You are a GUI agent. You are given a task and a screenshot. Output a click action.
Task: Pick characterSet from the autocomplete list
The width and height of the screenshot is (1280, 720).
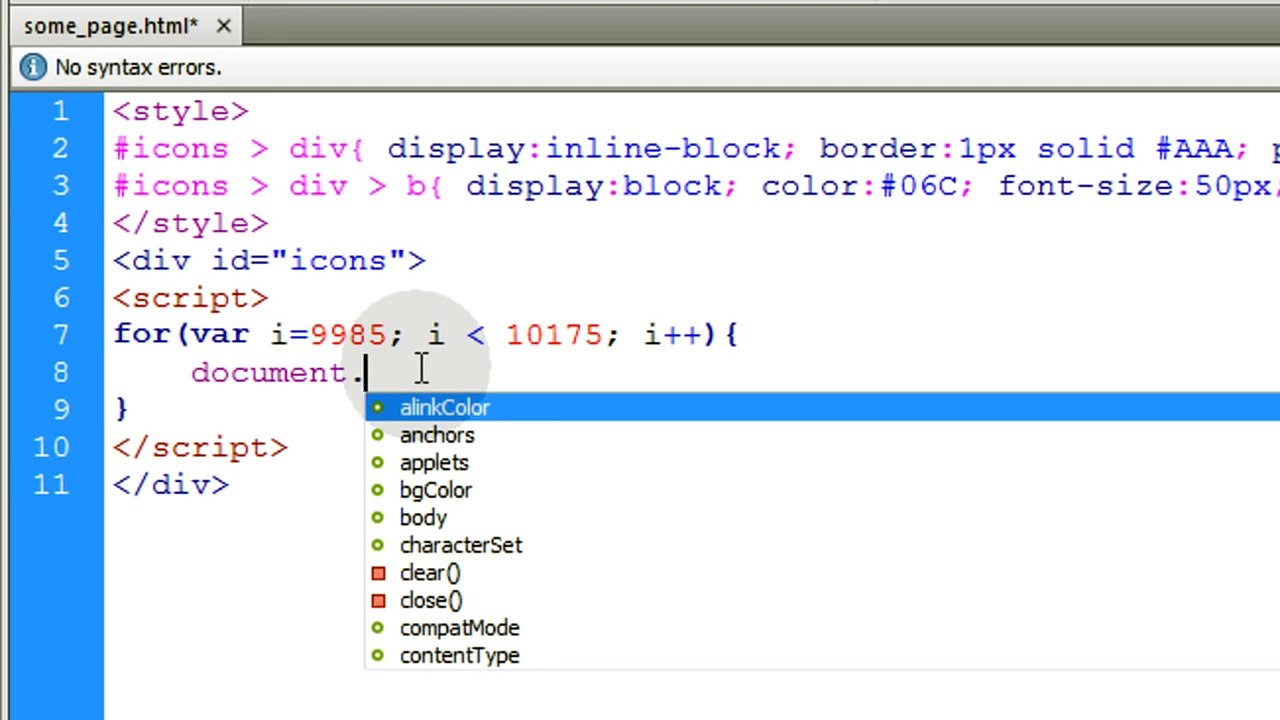pos(822,545)
